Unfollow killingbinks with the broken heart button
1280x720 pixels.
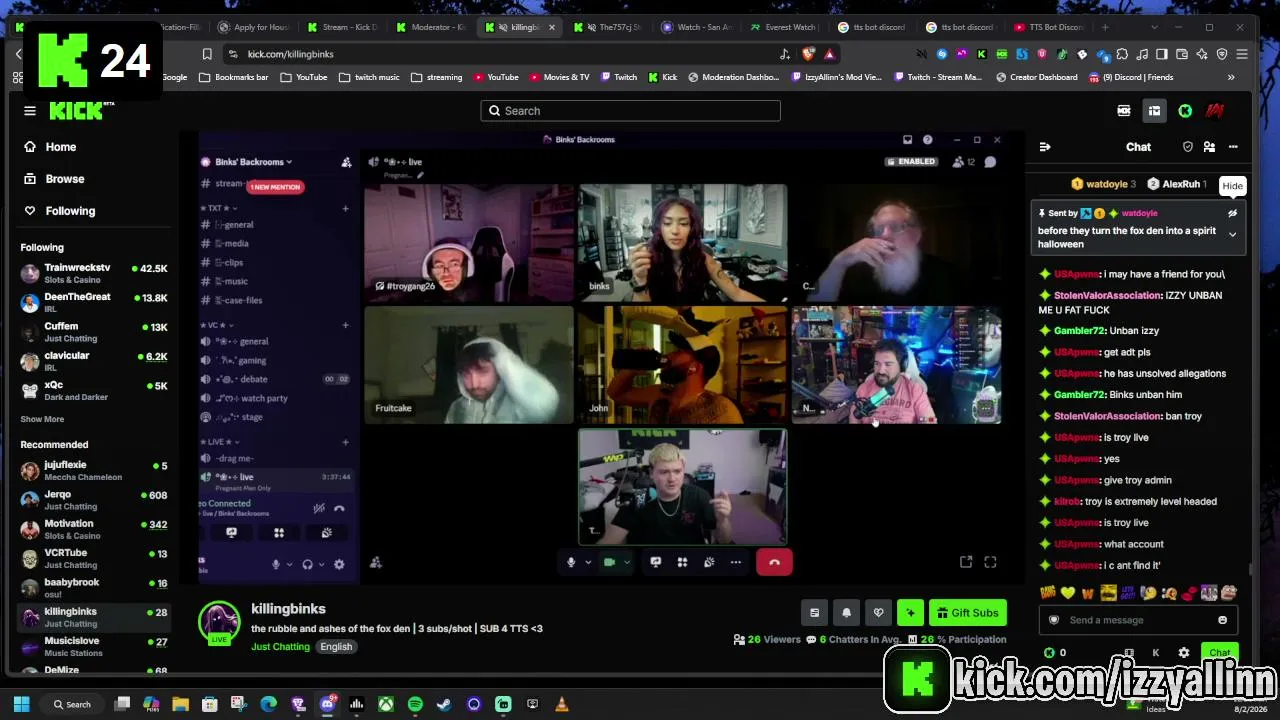tap(878, 613)
